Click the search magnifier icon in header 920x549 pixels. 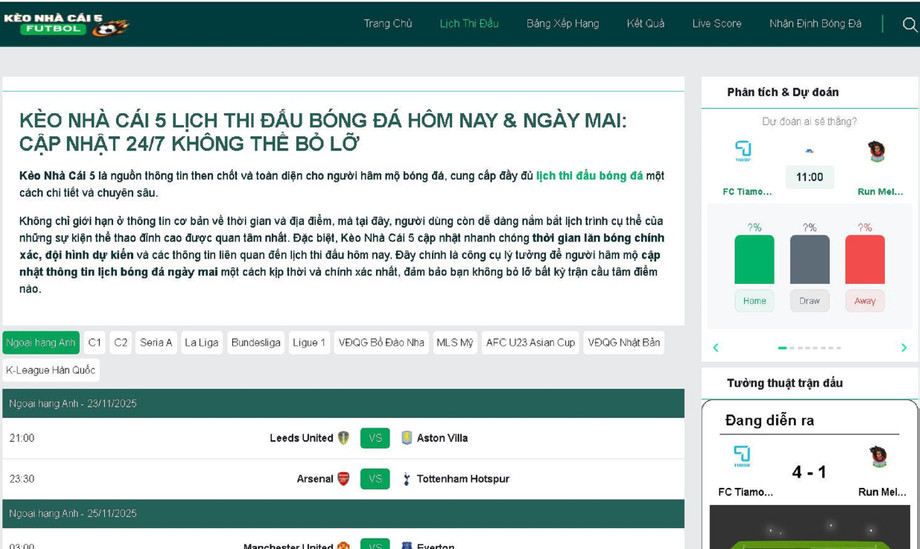909,24
